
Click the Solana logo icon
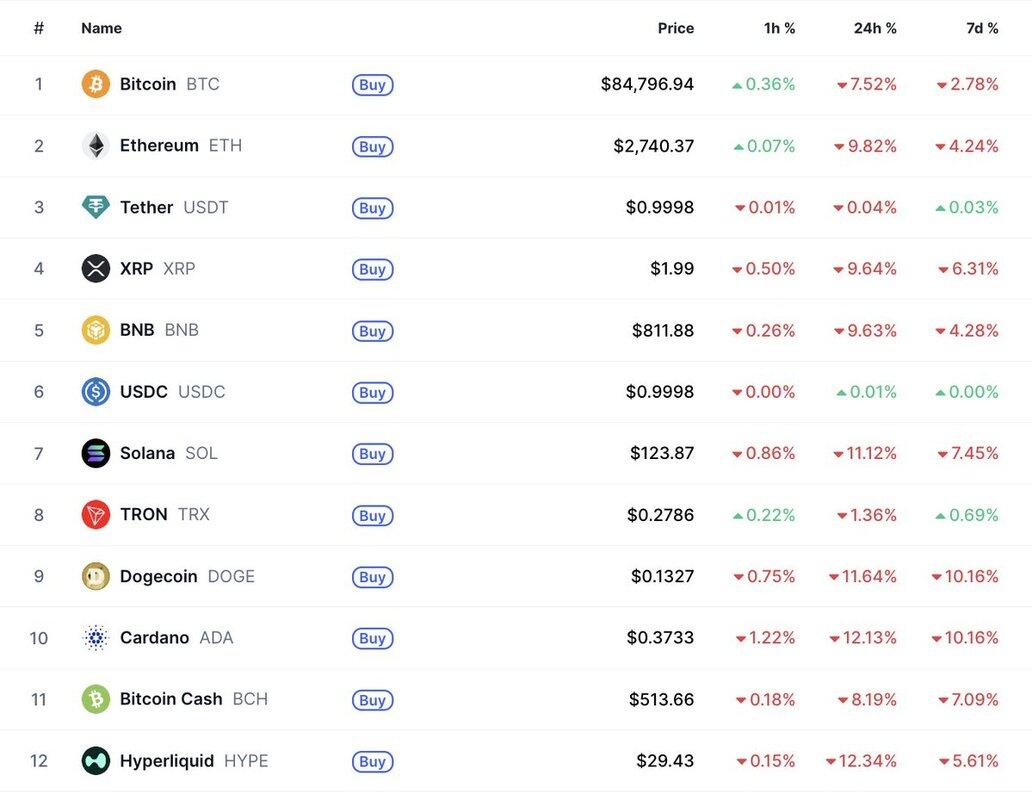[x=95, y=453]
